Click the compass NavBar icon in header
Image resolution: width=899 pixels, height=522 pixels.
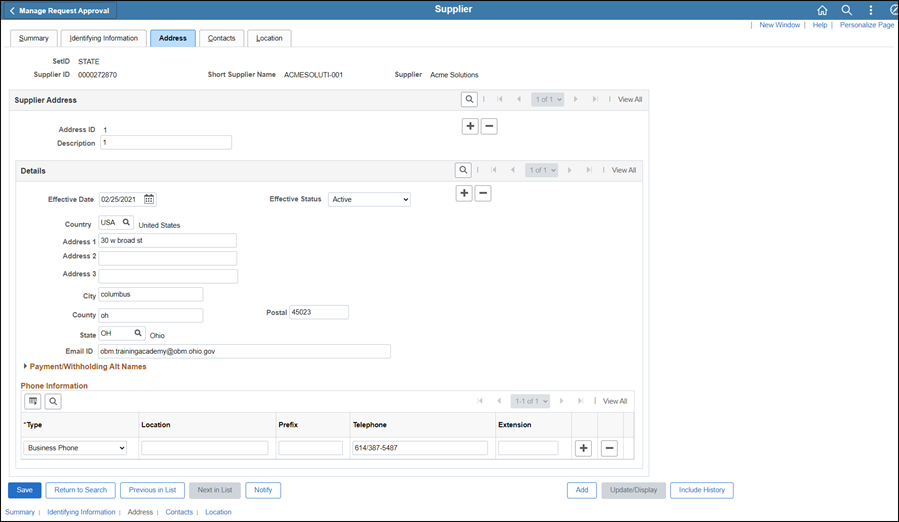point(894,10)
